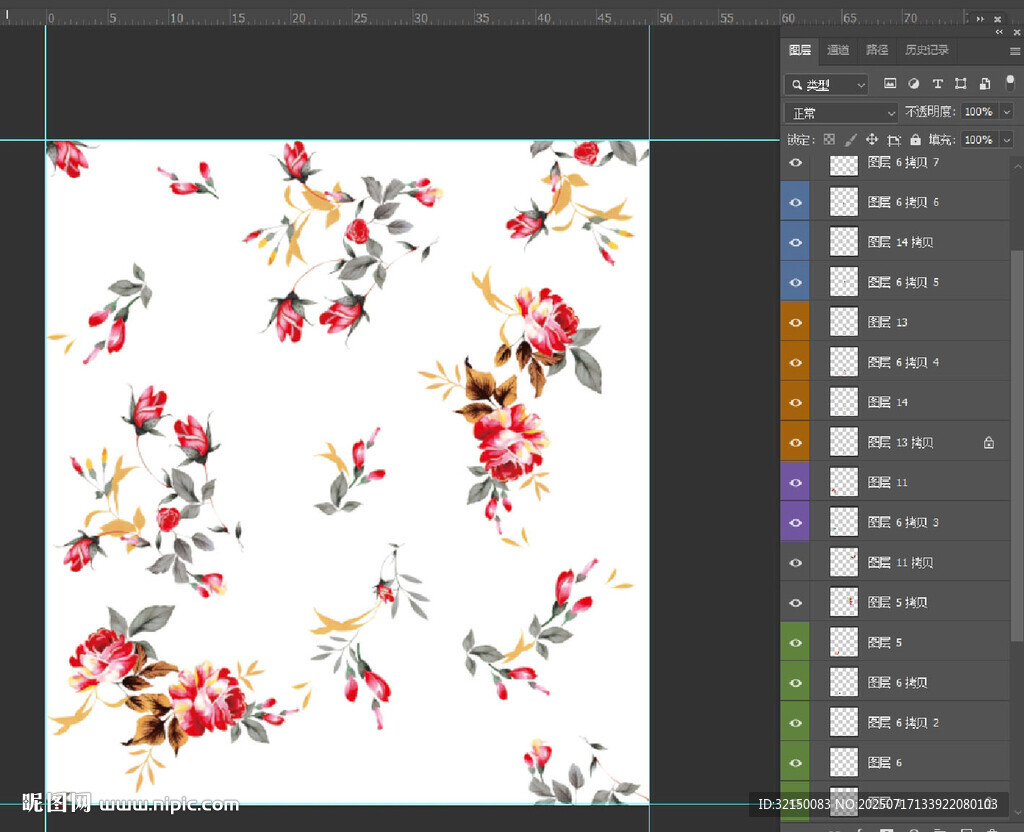Filter layers by smart object type
The height and width of the screenshot is (832, 1024).
(x=985, y=84)
